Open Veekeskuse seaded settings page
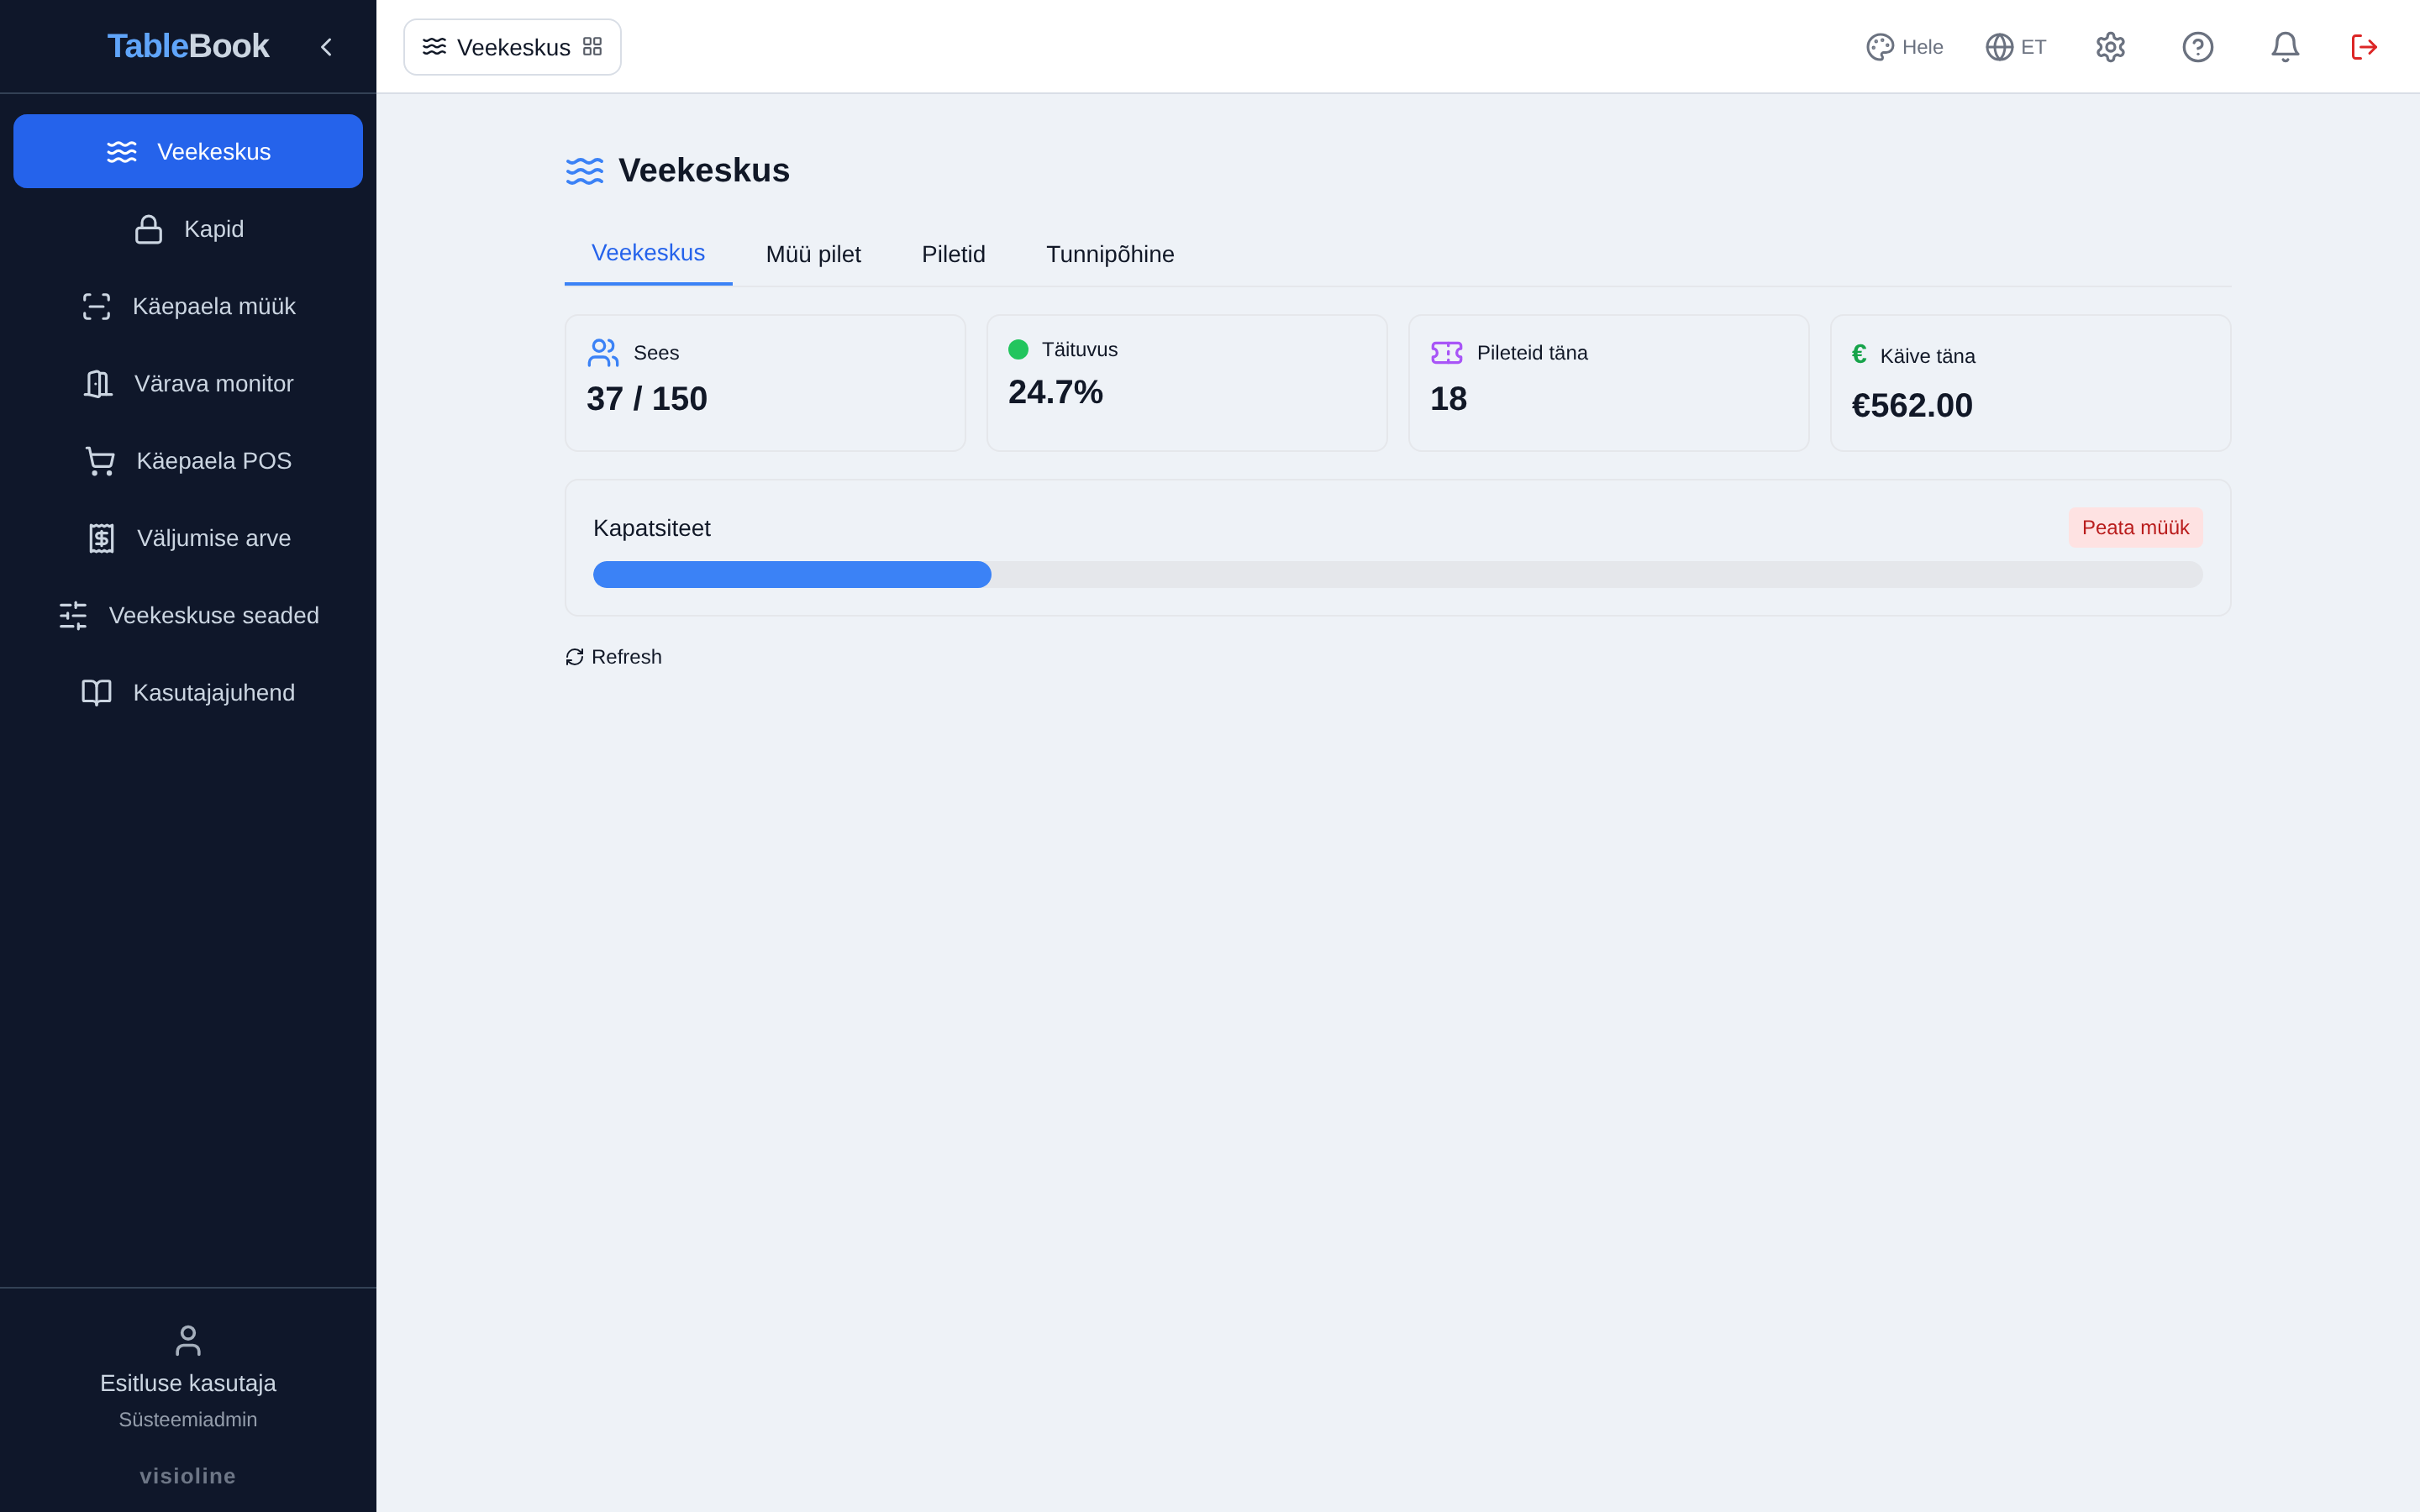The height and width of the screenshot is (1512, 2420). pos(188,615)
